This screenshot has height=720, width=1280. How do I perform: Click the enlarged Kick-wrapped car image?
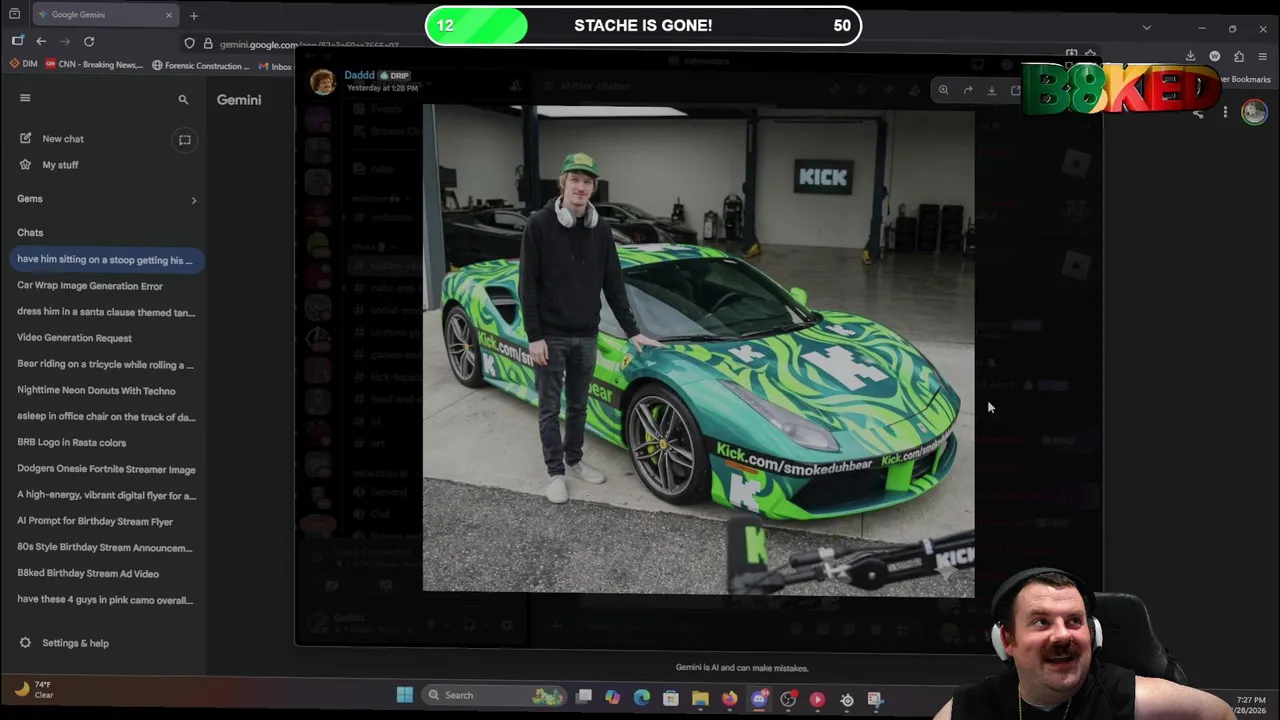(x=698, y=350)
